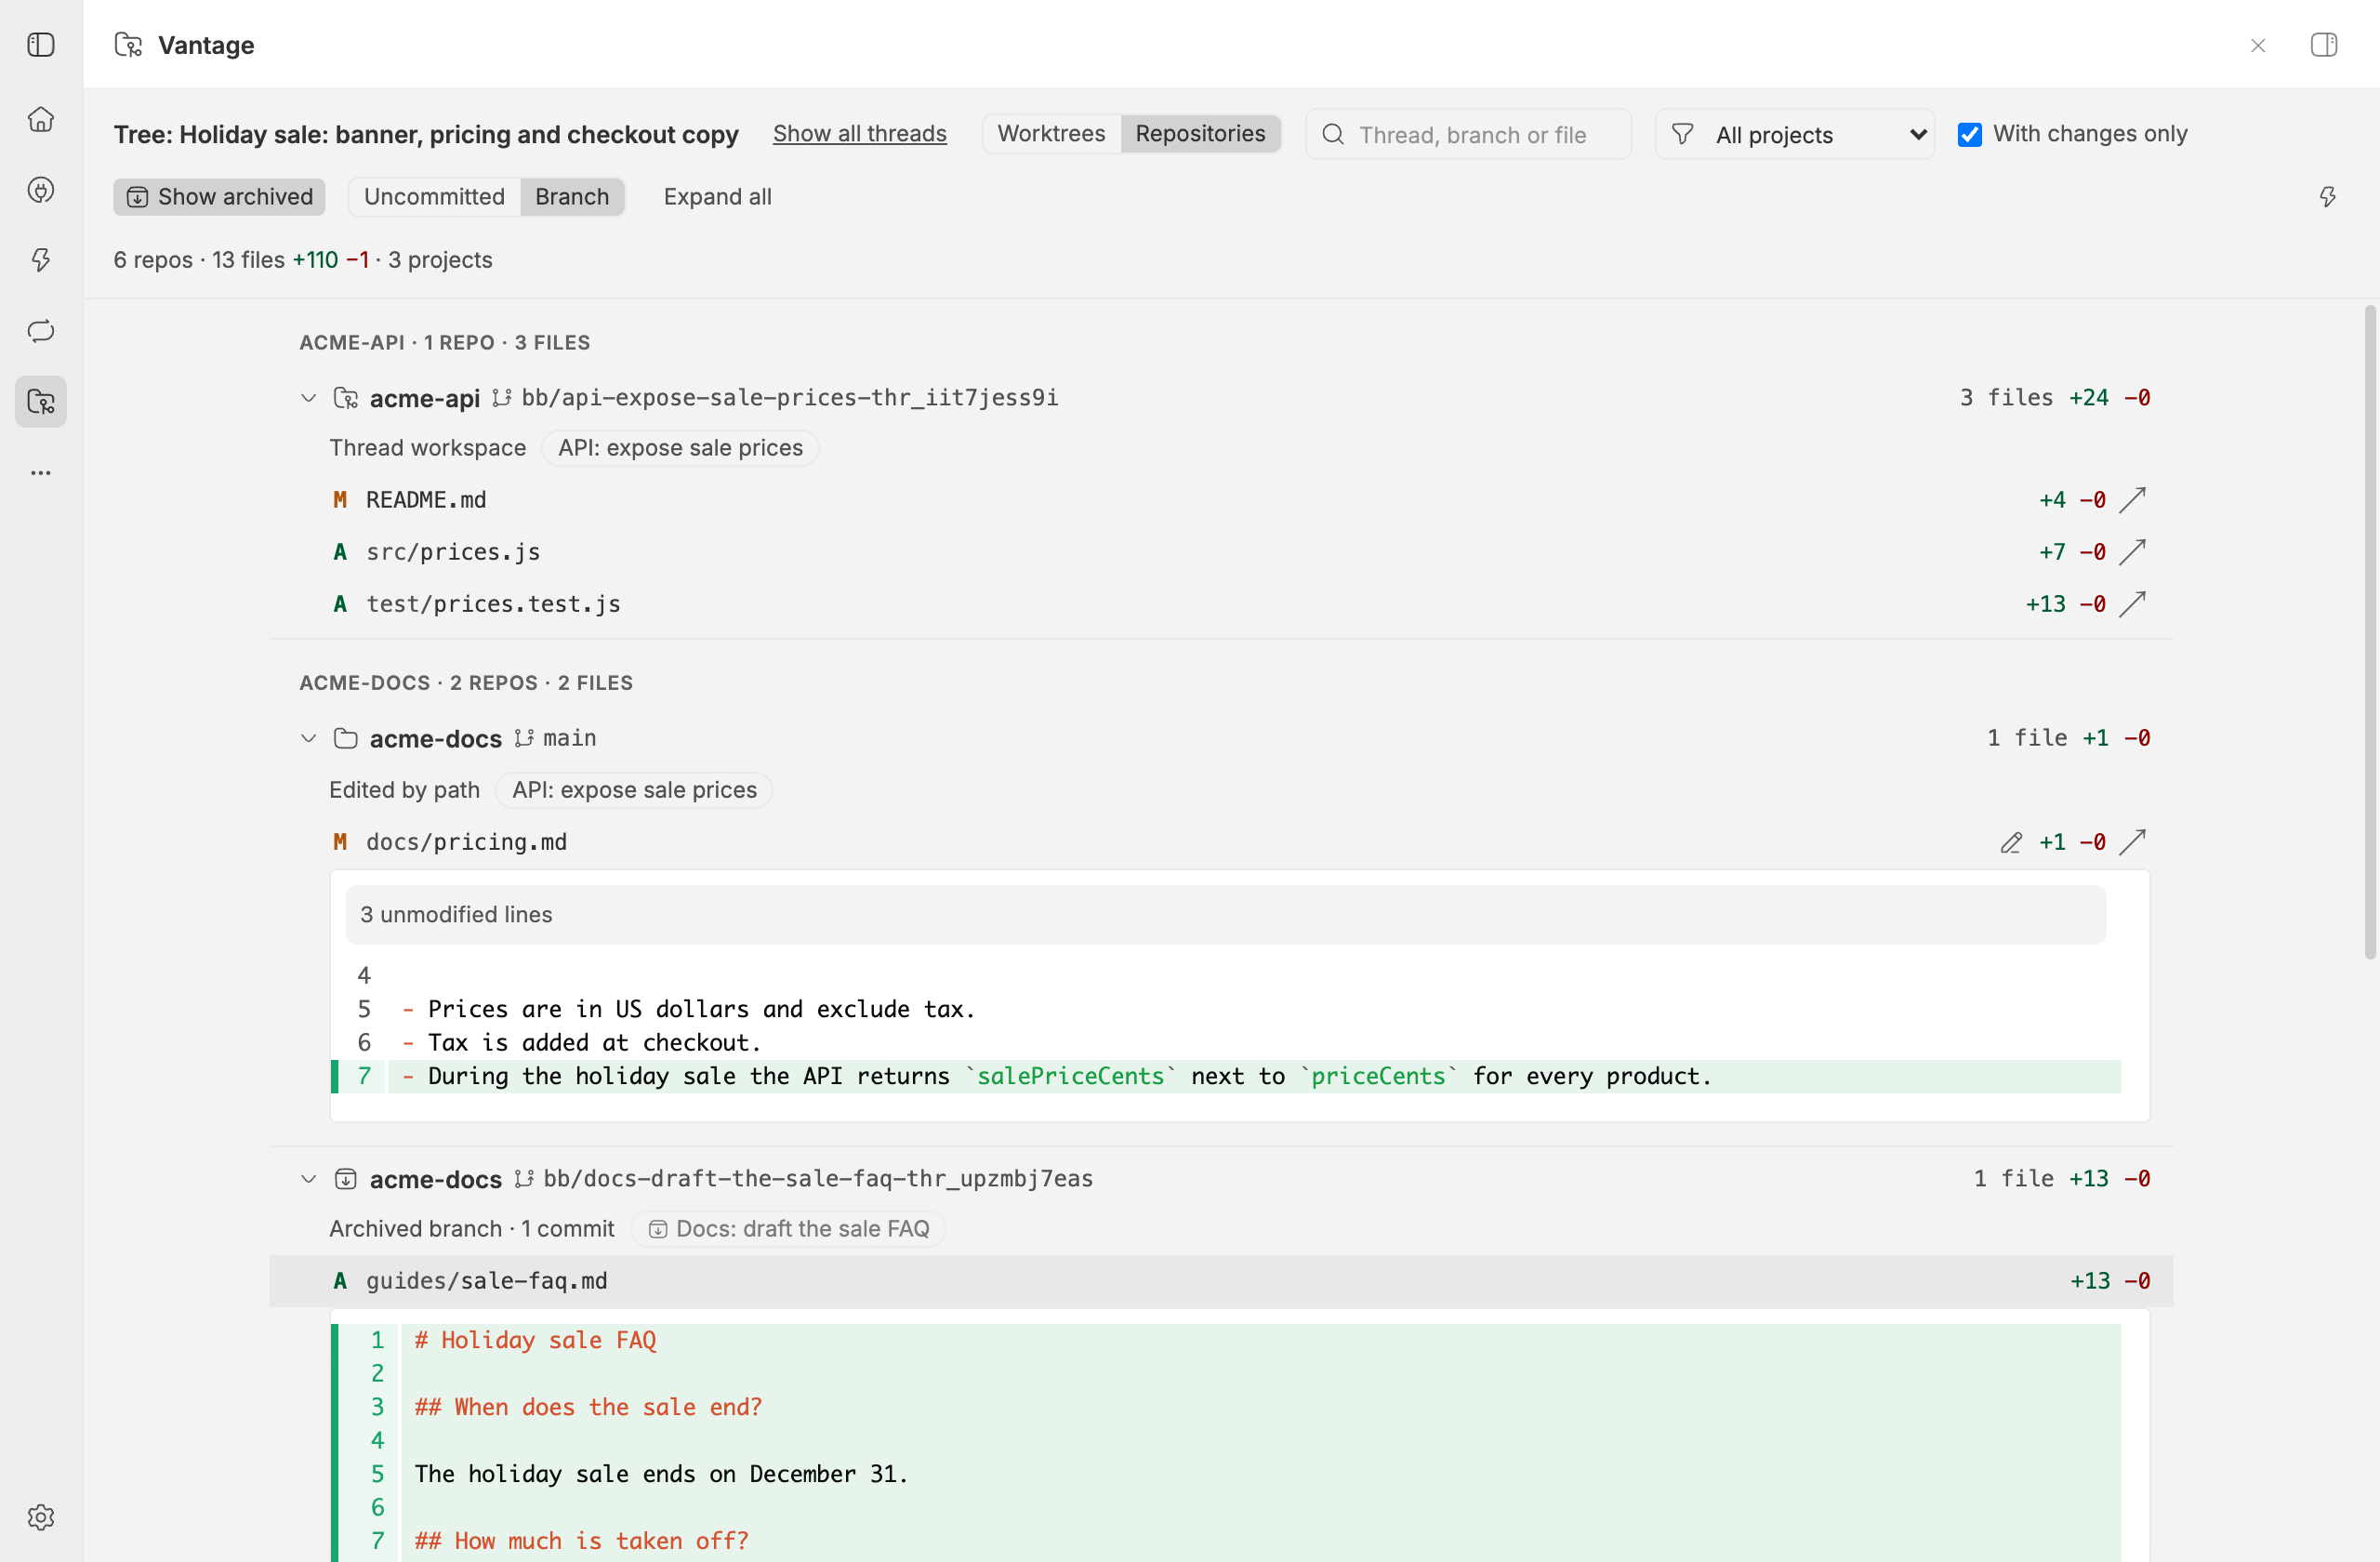Open README.md diff arrow icon
This screenshot has height=1562, width=2380.
coord(2133,499)
